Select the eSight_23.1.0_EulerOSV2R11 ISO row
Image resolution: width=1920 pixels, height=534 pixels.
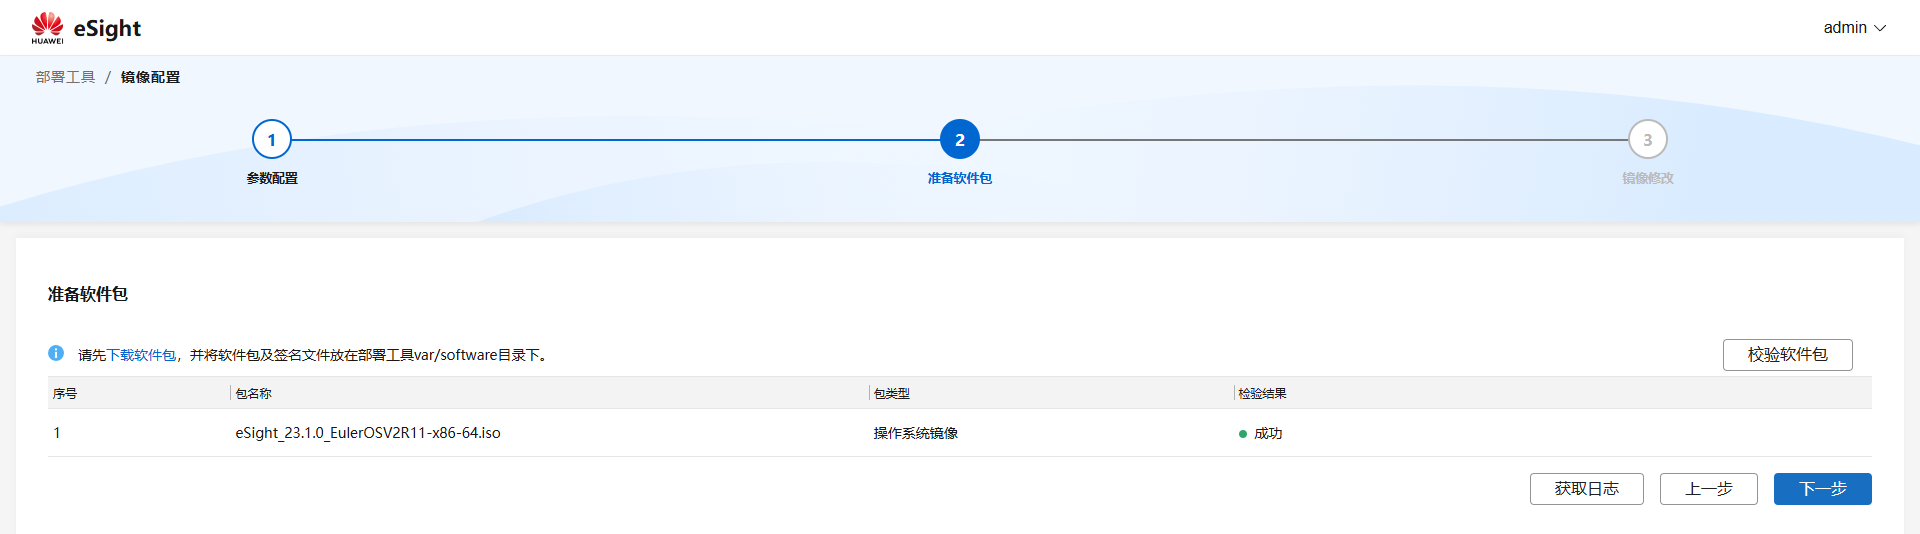[x=368, y=433]
